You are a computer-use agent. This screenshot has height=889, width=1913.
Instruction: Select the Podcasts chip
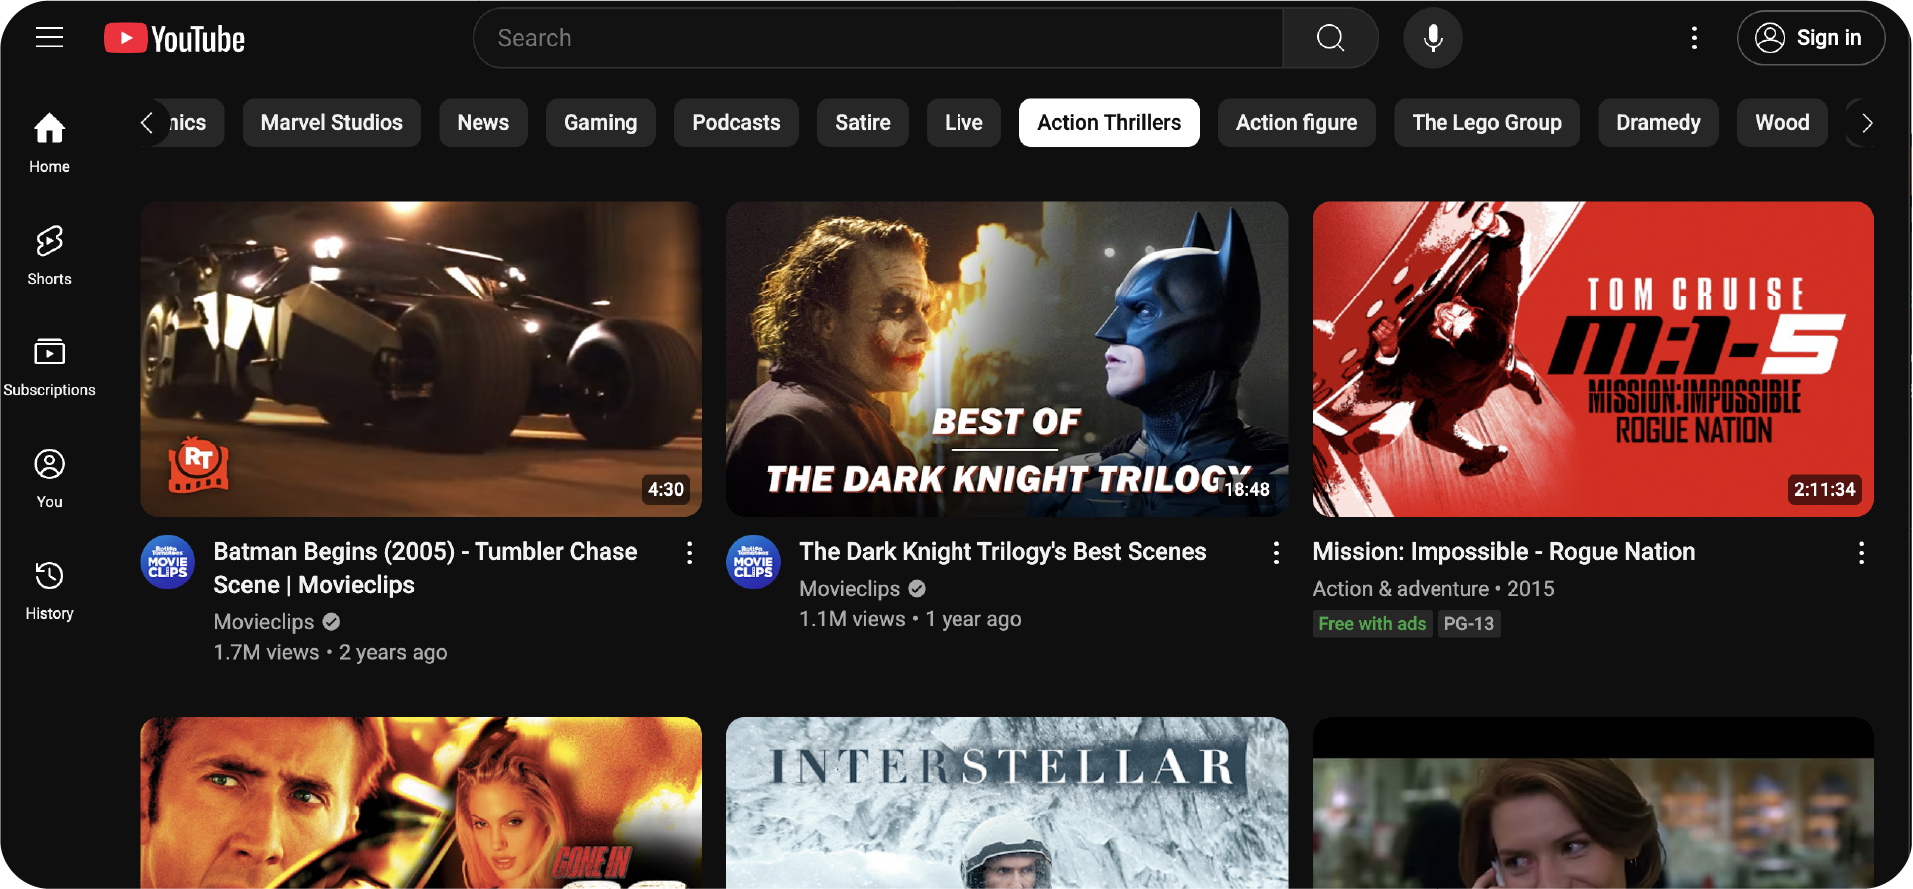[x=736, y=123]
